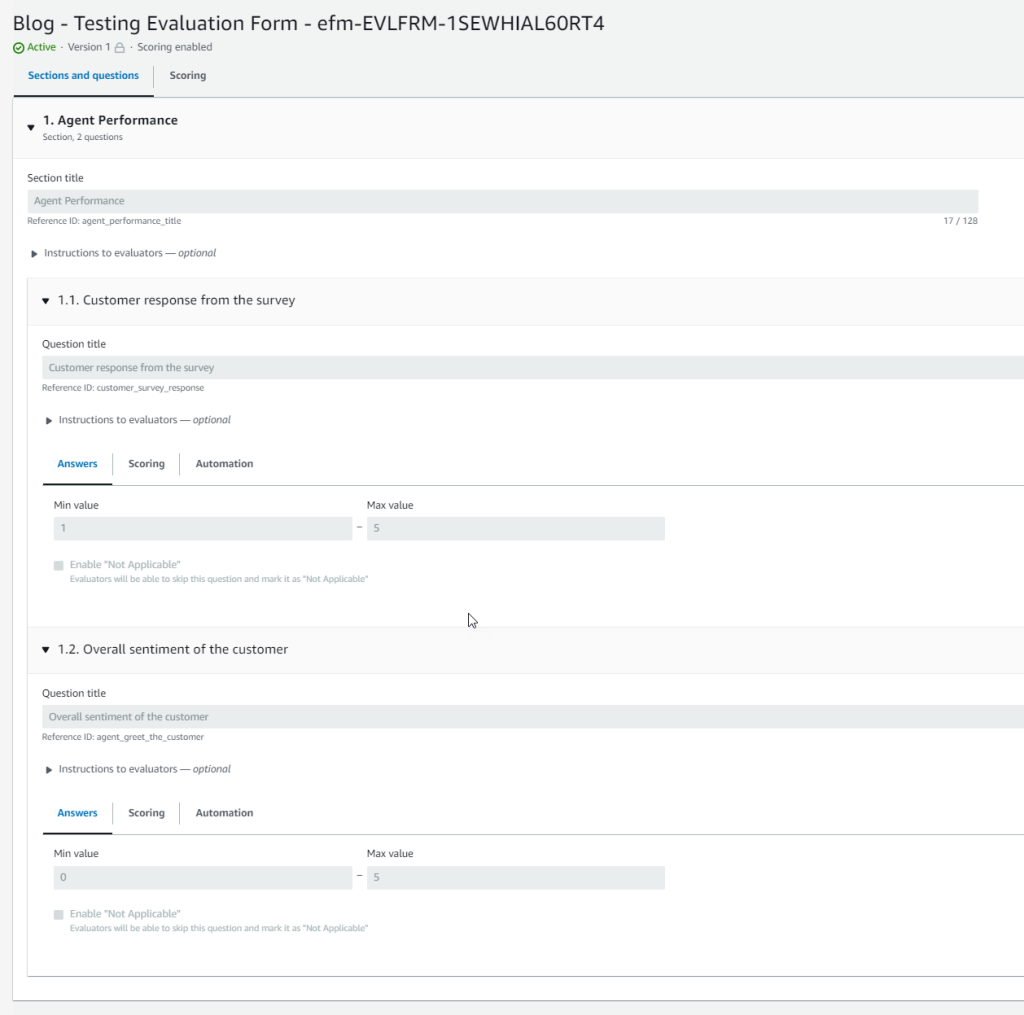
Task: Collapse the Agent Performance section
Action: click(x=29, y=126)
